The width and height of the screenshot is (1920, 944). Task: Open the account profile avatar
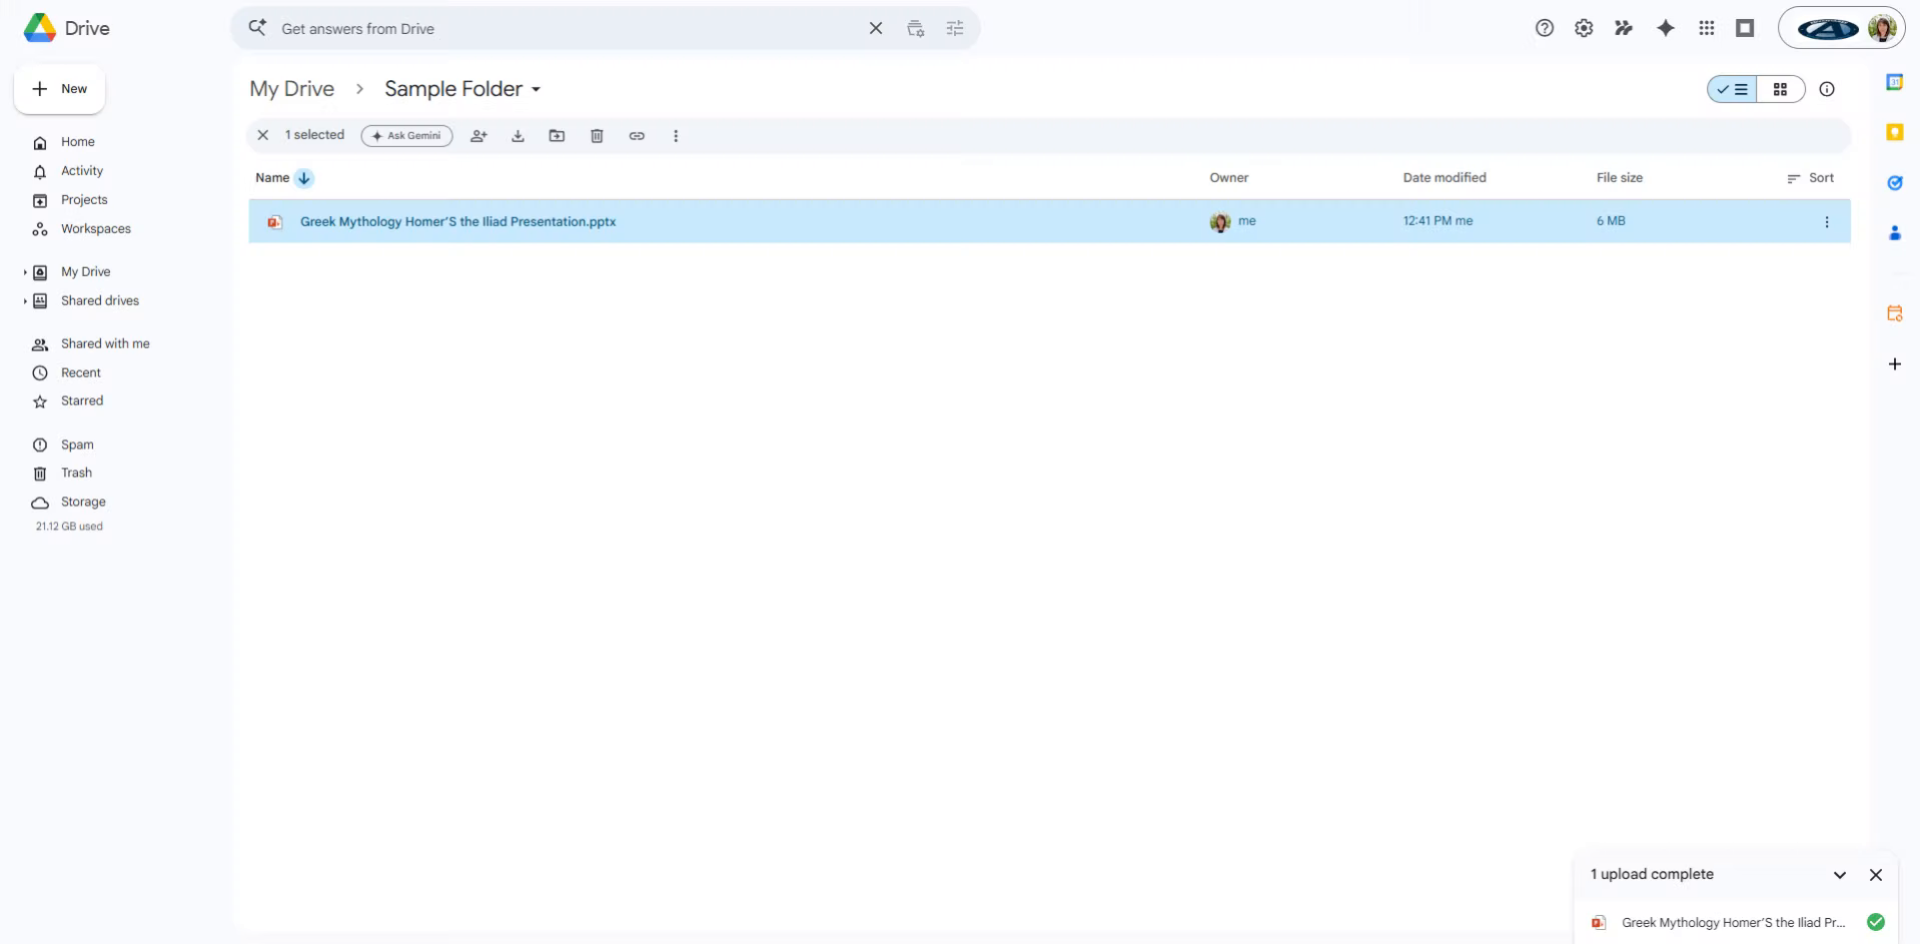pyautogui.click(x=1882, y=28)
